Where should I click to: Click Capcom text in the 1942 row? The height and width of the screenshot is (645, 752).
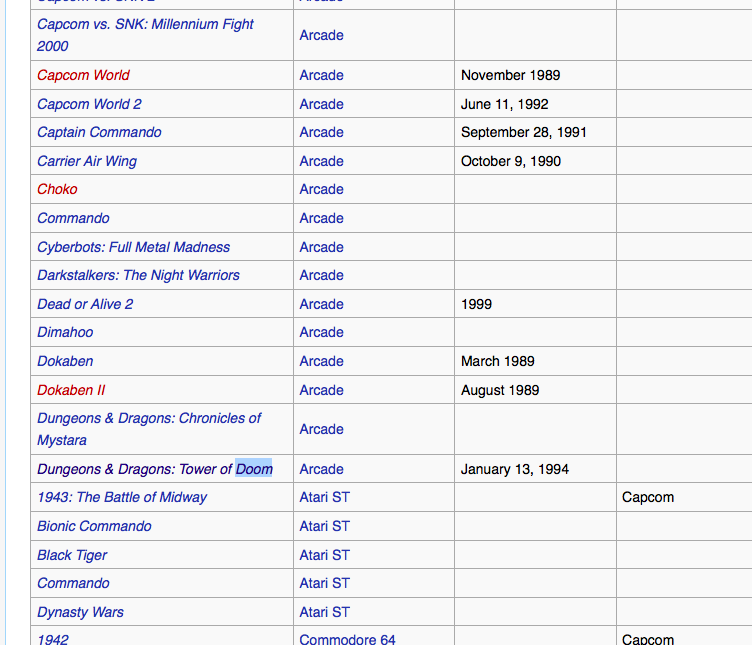tap(648, 639)
